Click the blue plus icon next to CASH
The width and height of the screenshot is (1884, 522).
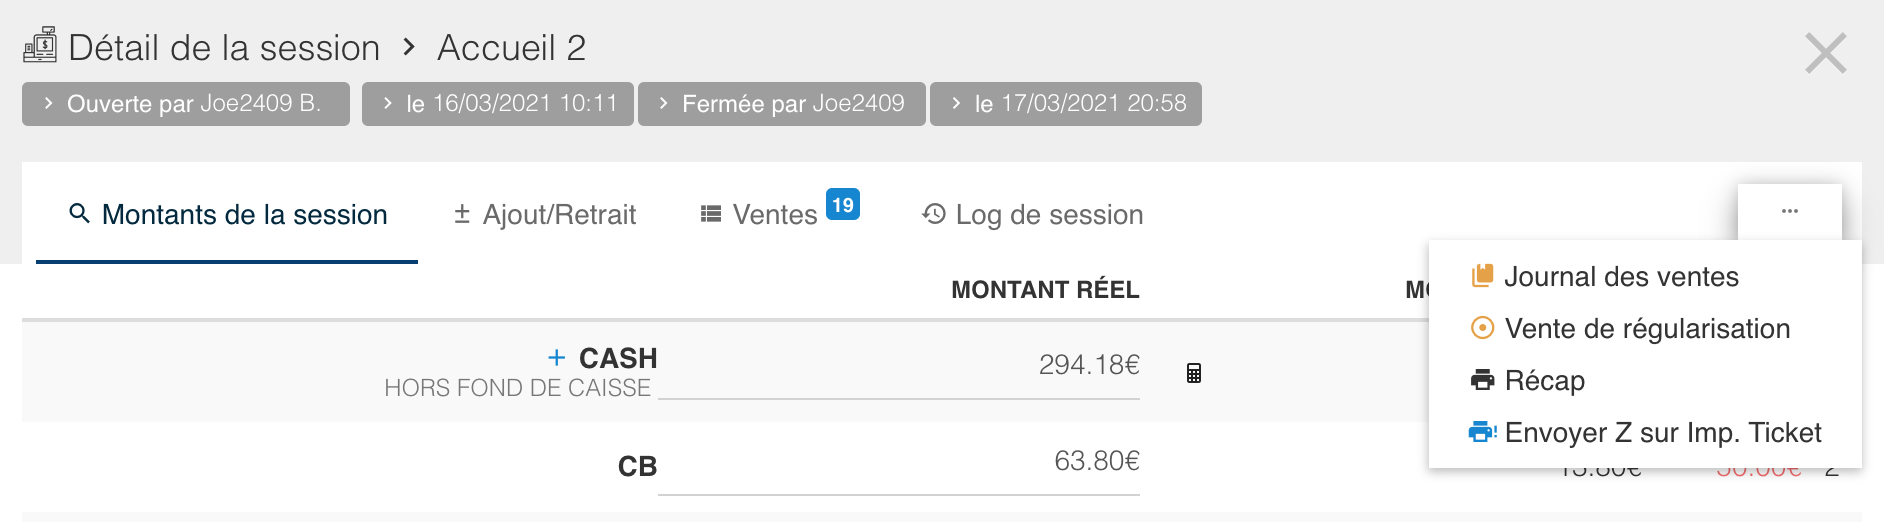(x=557, y=358)
